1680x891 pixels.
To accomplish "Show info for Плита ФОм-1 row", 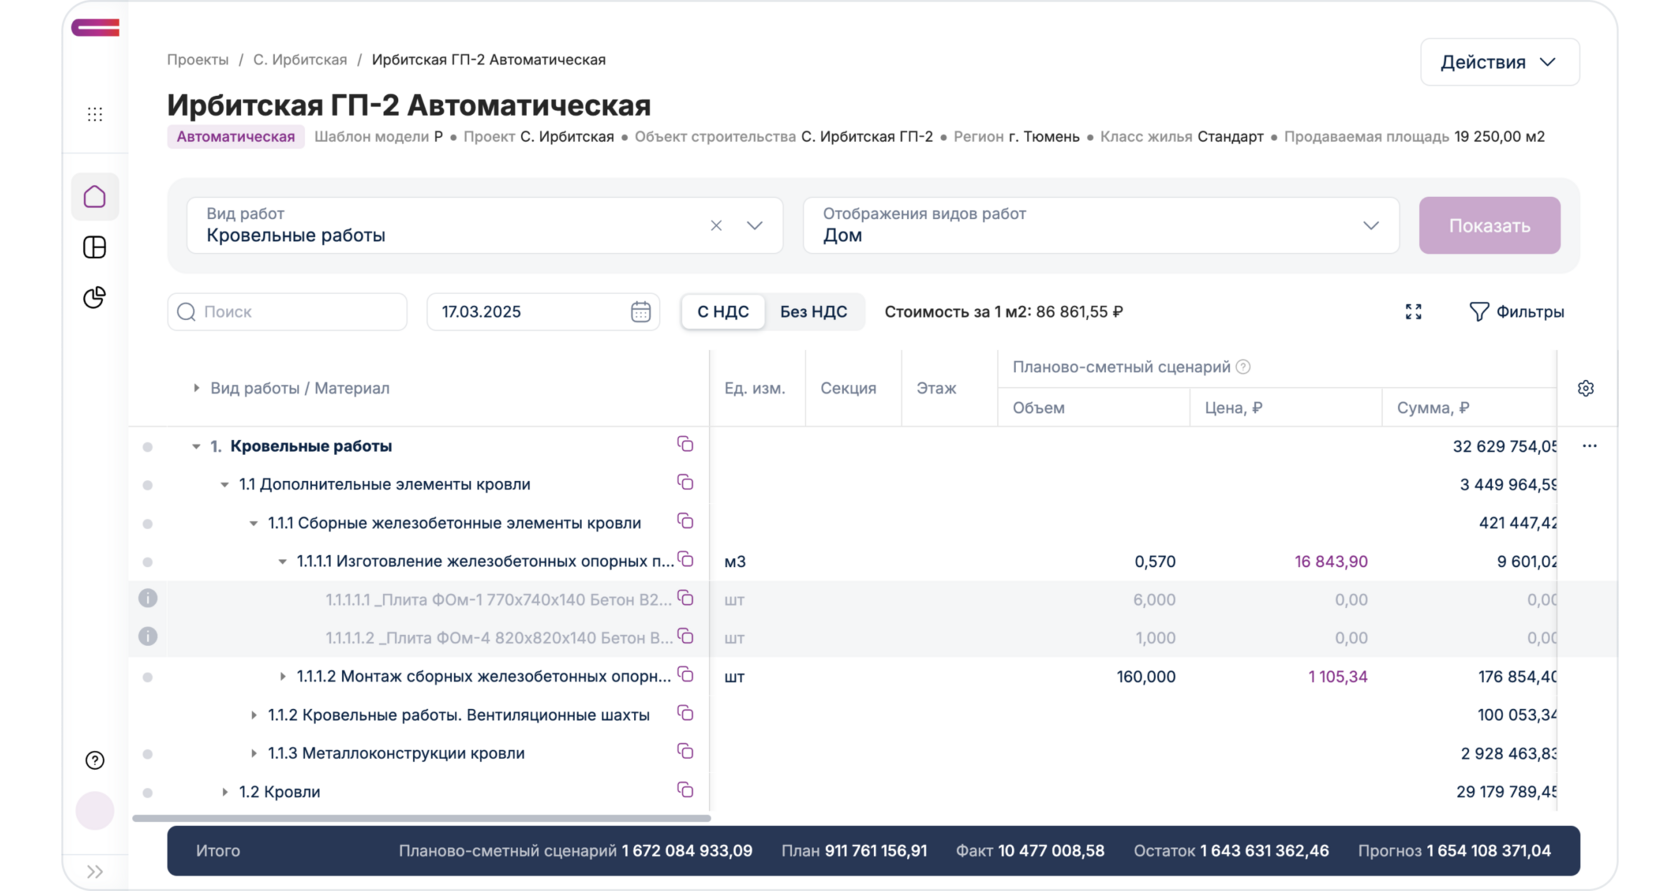I will point(148,598).
